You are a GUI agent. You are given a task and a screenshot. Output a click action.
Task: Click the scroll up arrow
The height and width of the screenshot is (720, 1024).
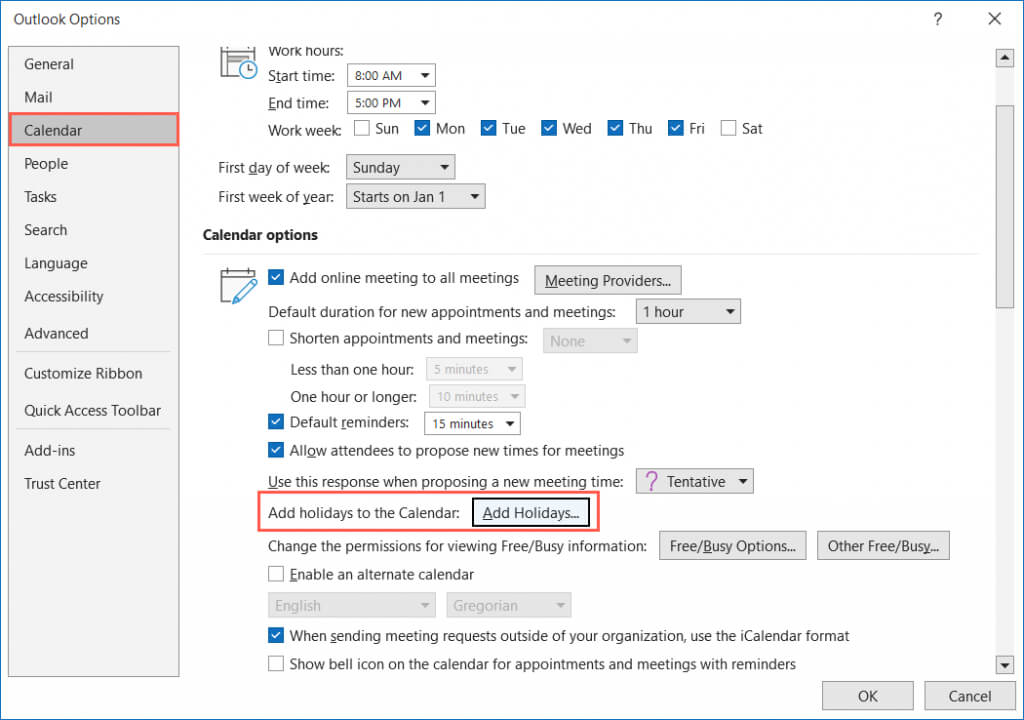1004,58
